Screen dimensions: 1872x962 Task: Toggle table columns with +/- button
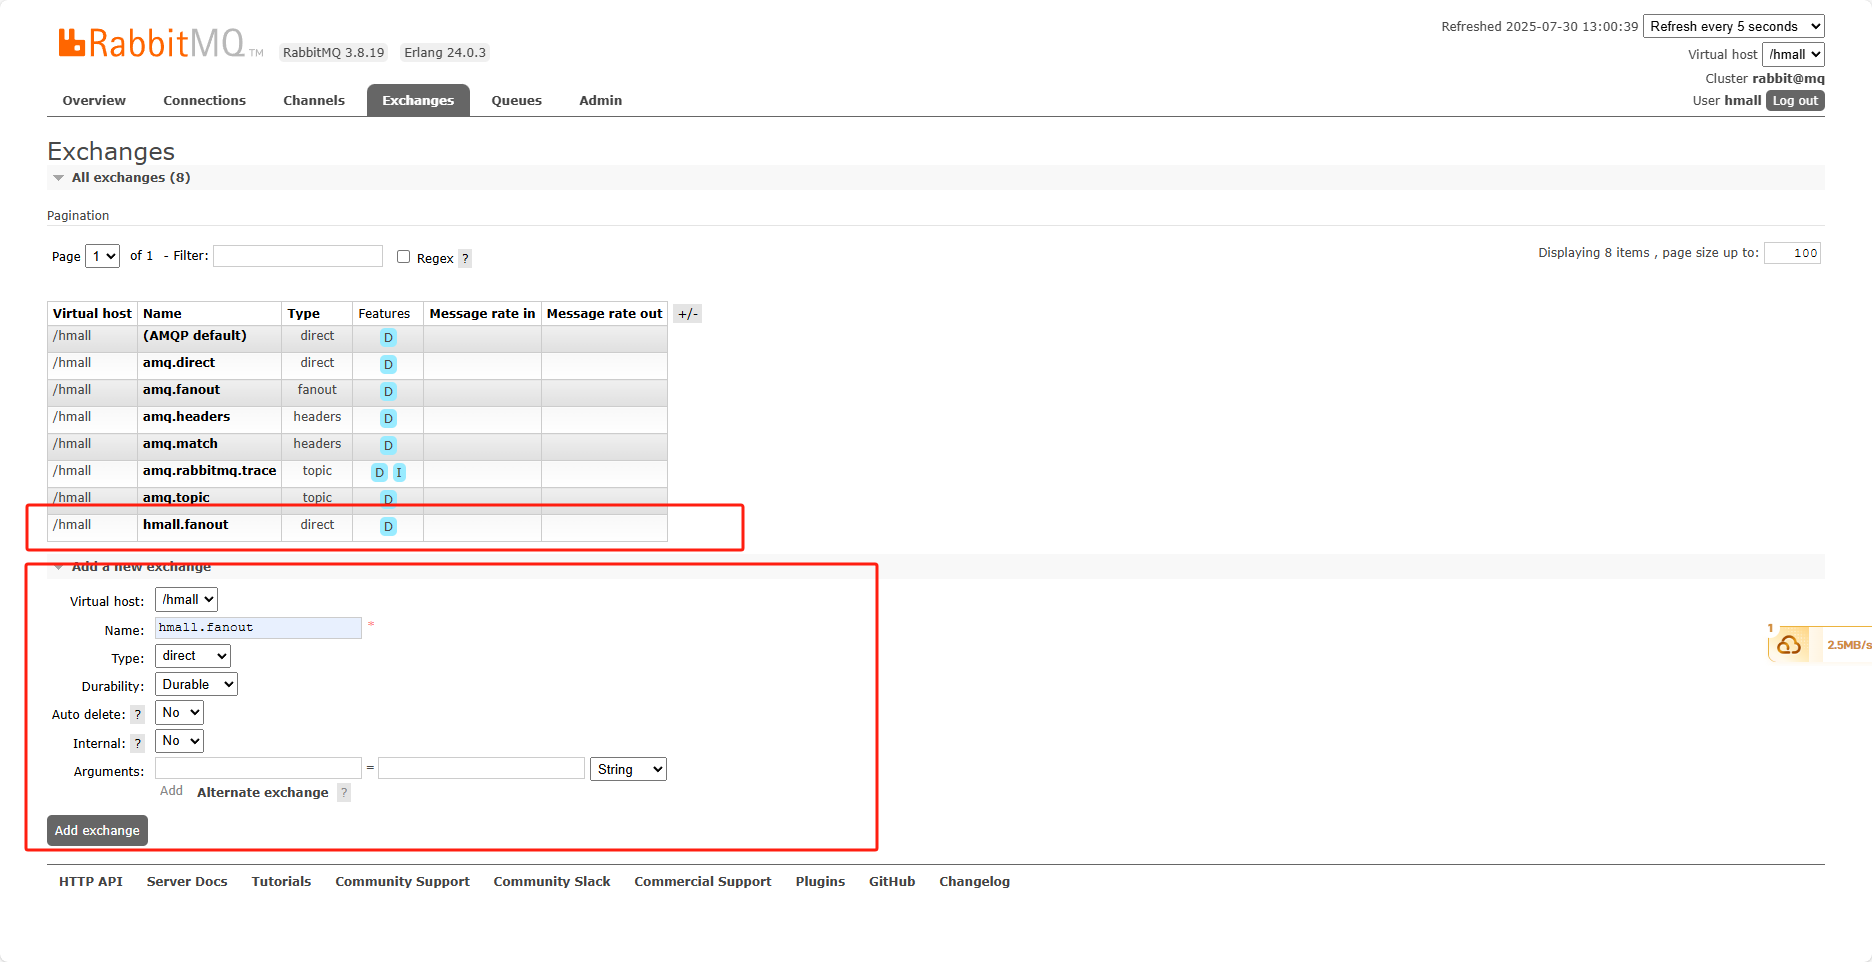tap(688, 314)
